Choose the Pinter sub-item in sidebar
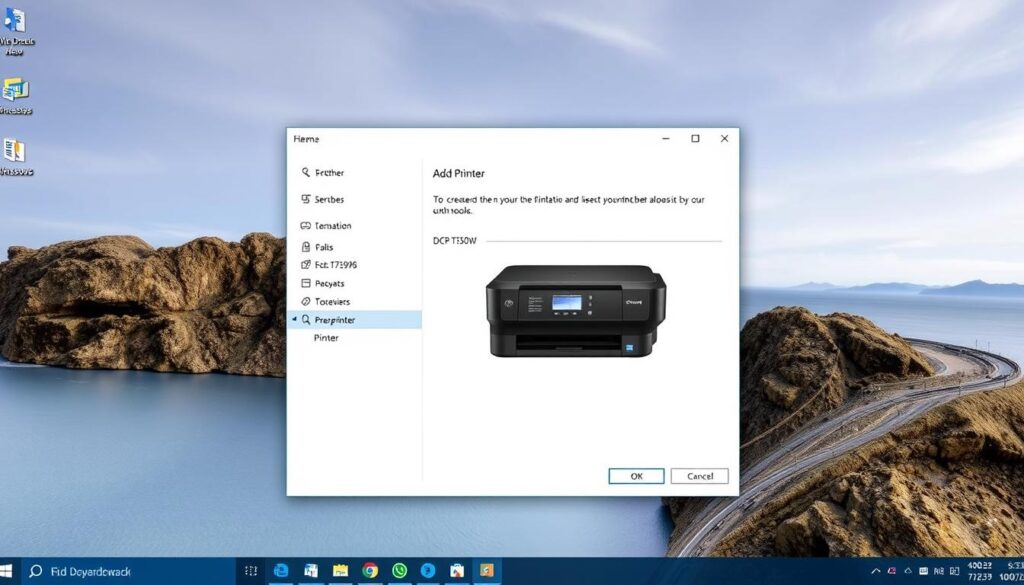The width and height of the screenshot is (1024, 585). [326, 338]
